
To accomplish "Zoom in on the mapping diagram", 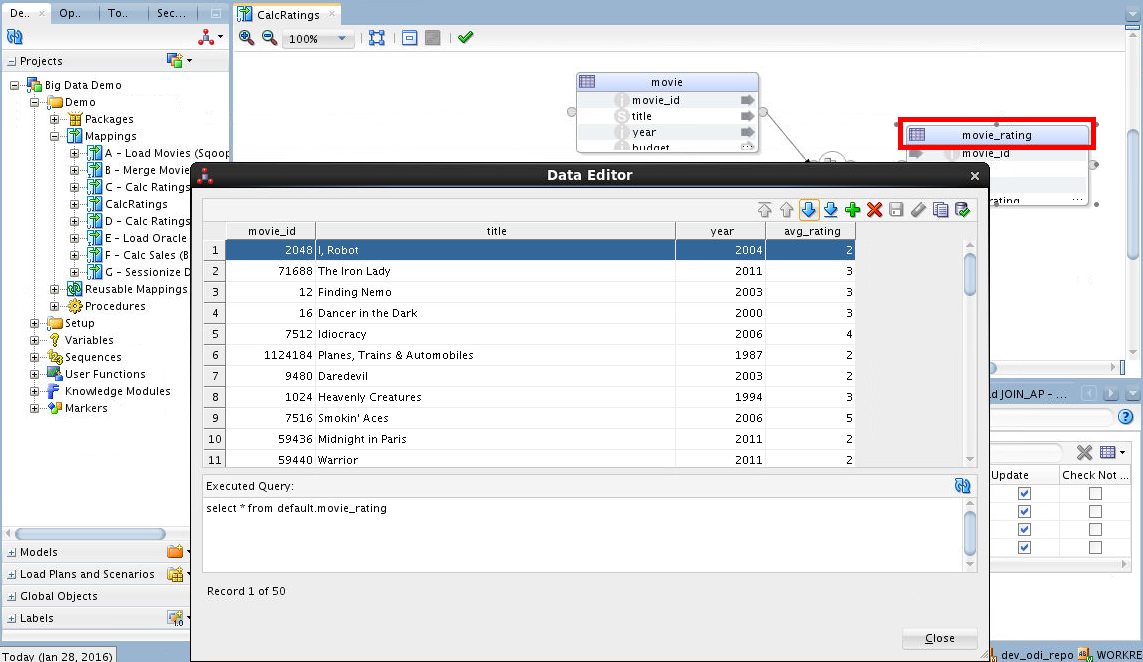I will tap(245, 37).
